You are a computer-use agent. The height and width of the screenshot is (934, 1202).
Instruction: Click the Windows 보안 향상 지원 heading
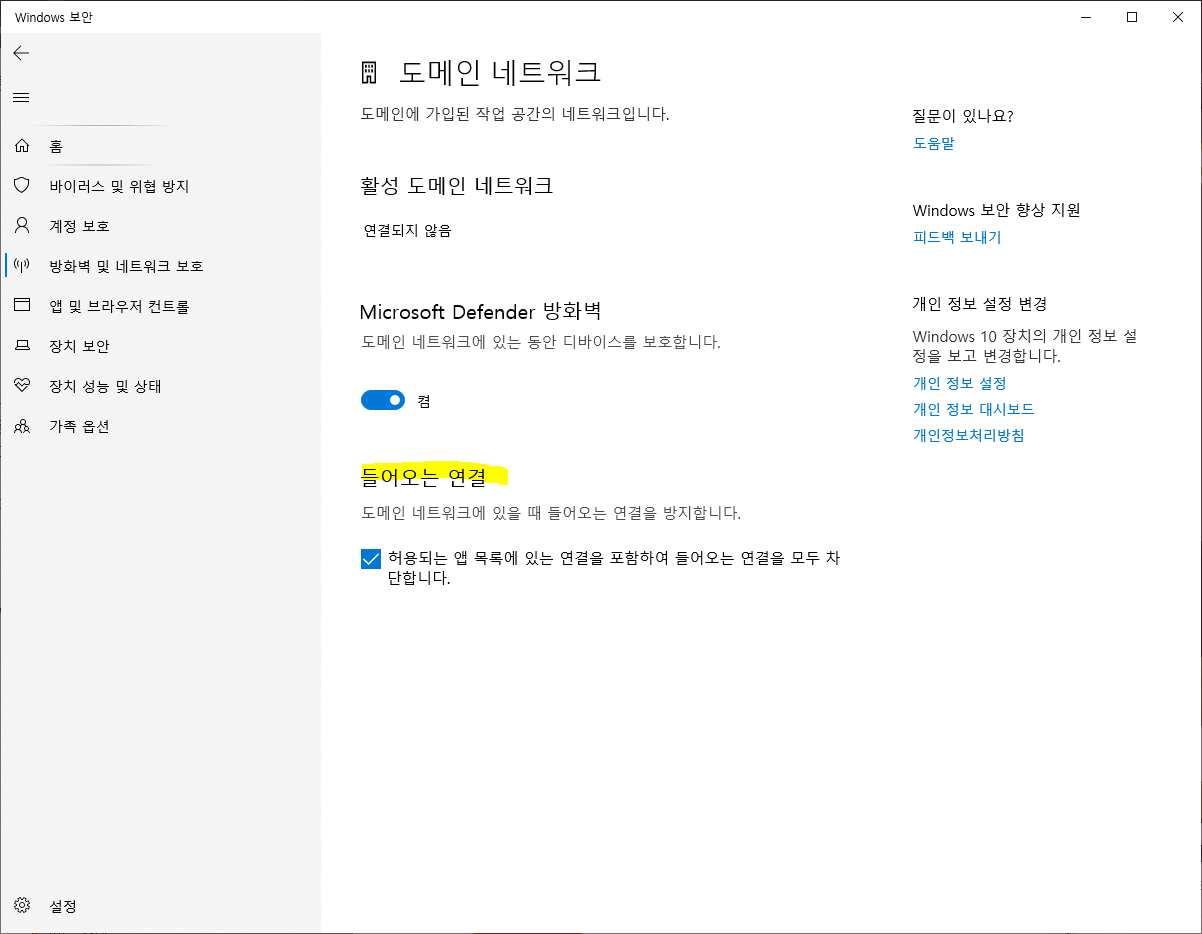click(x=996, y=210)
